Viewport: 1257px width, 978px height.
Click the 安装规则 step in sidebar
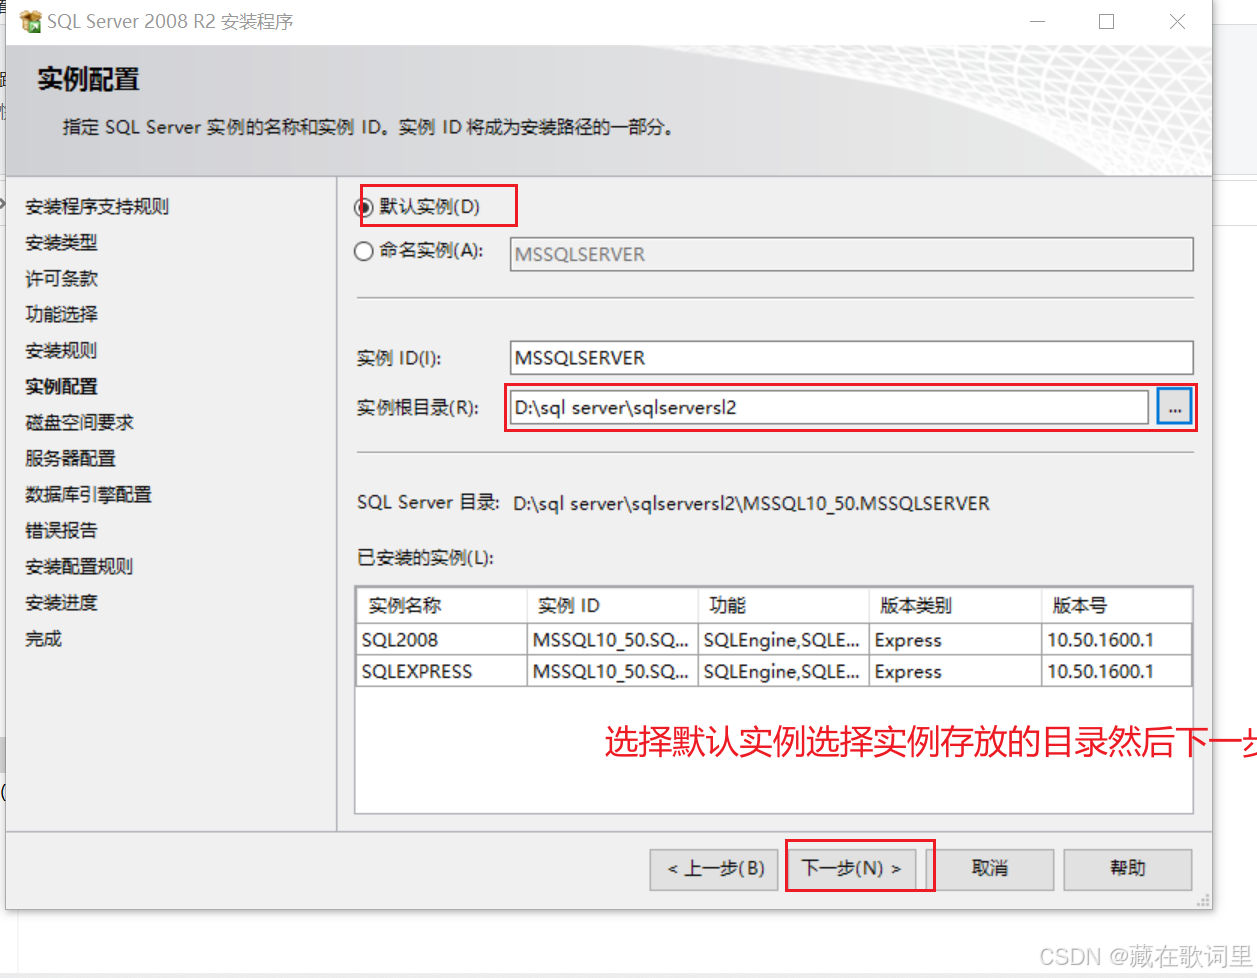61,351
